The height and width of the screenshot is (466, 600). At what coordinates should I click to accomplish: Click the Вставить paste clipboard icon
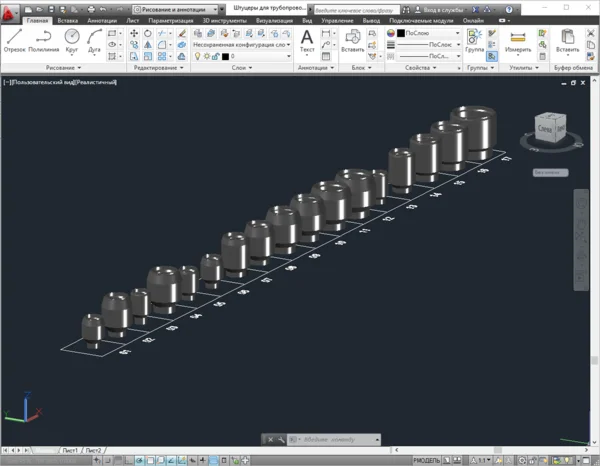click(567, 42)
